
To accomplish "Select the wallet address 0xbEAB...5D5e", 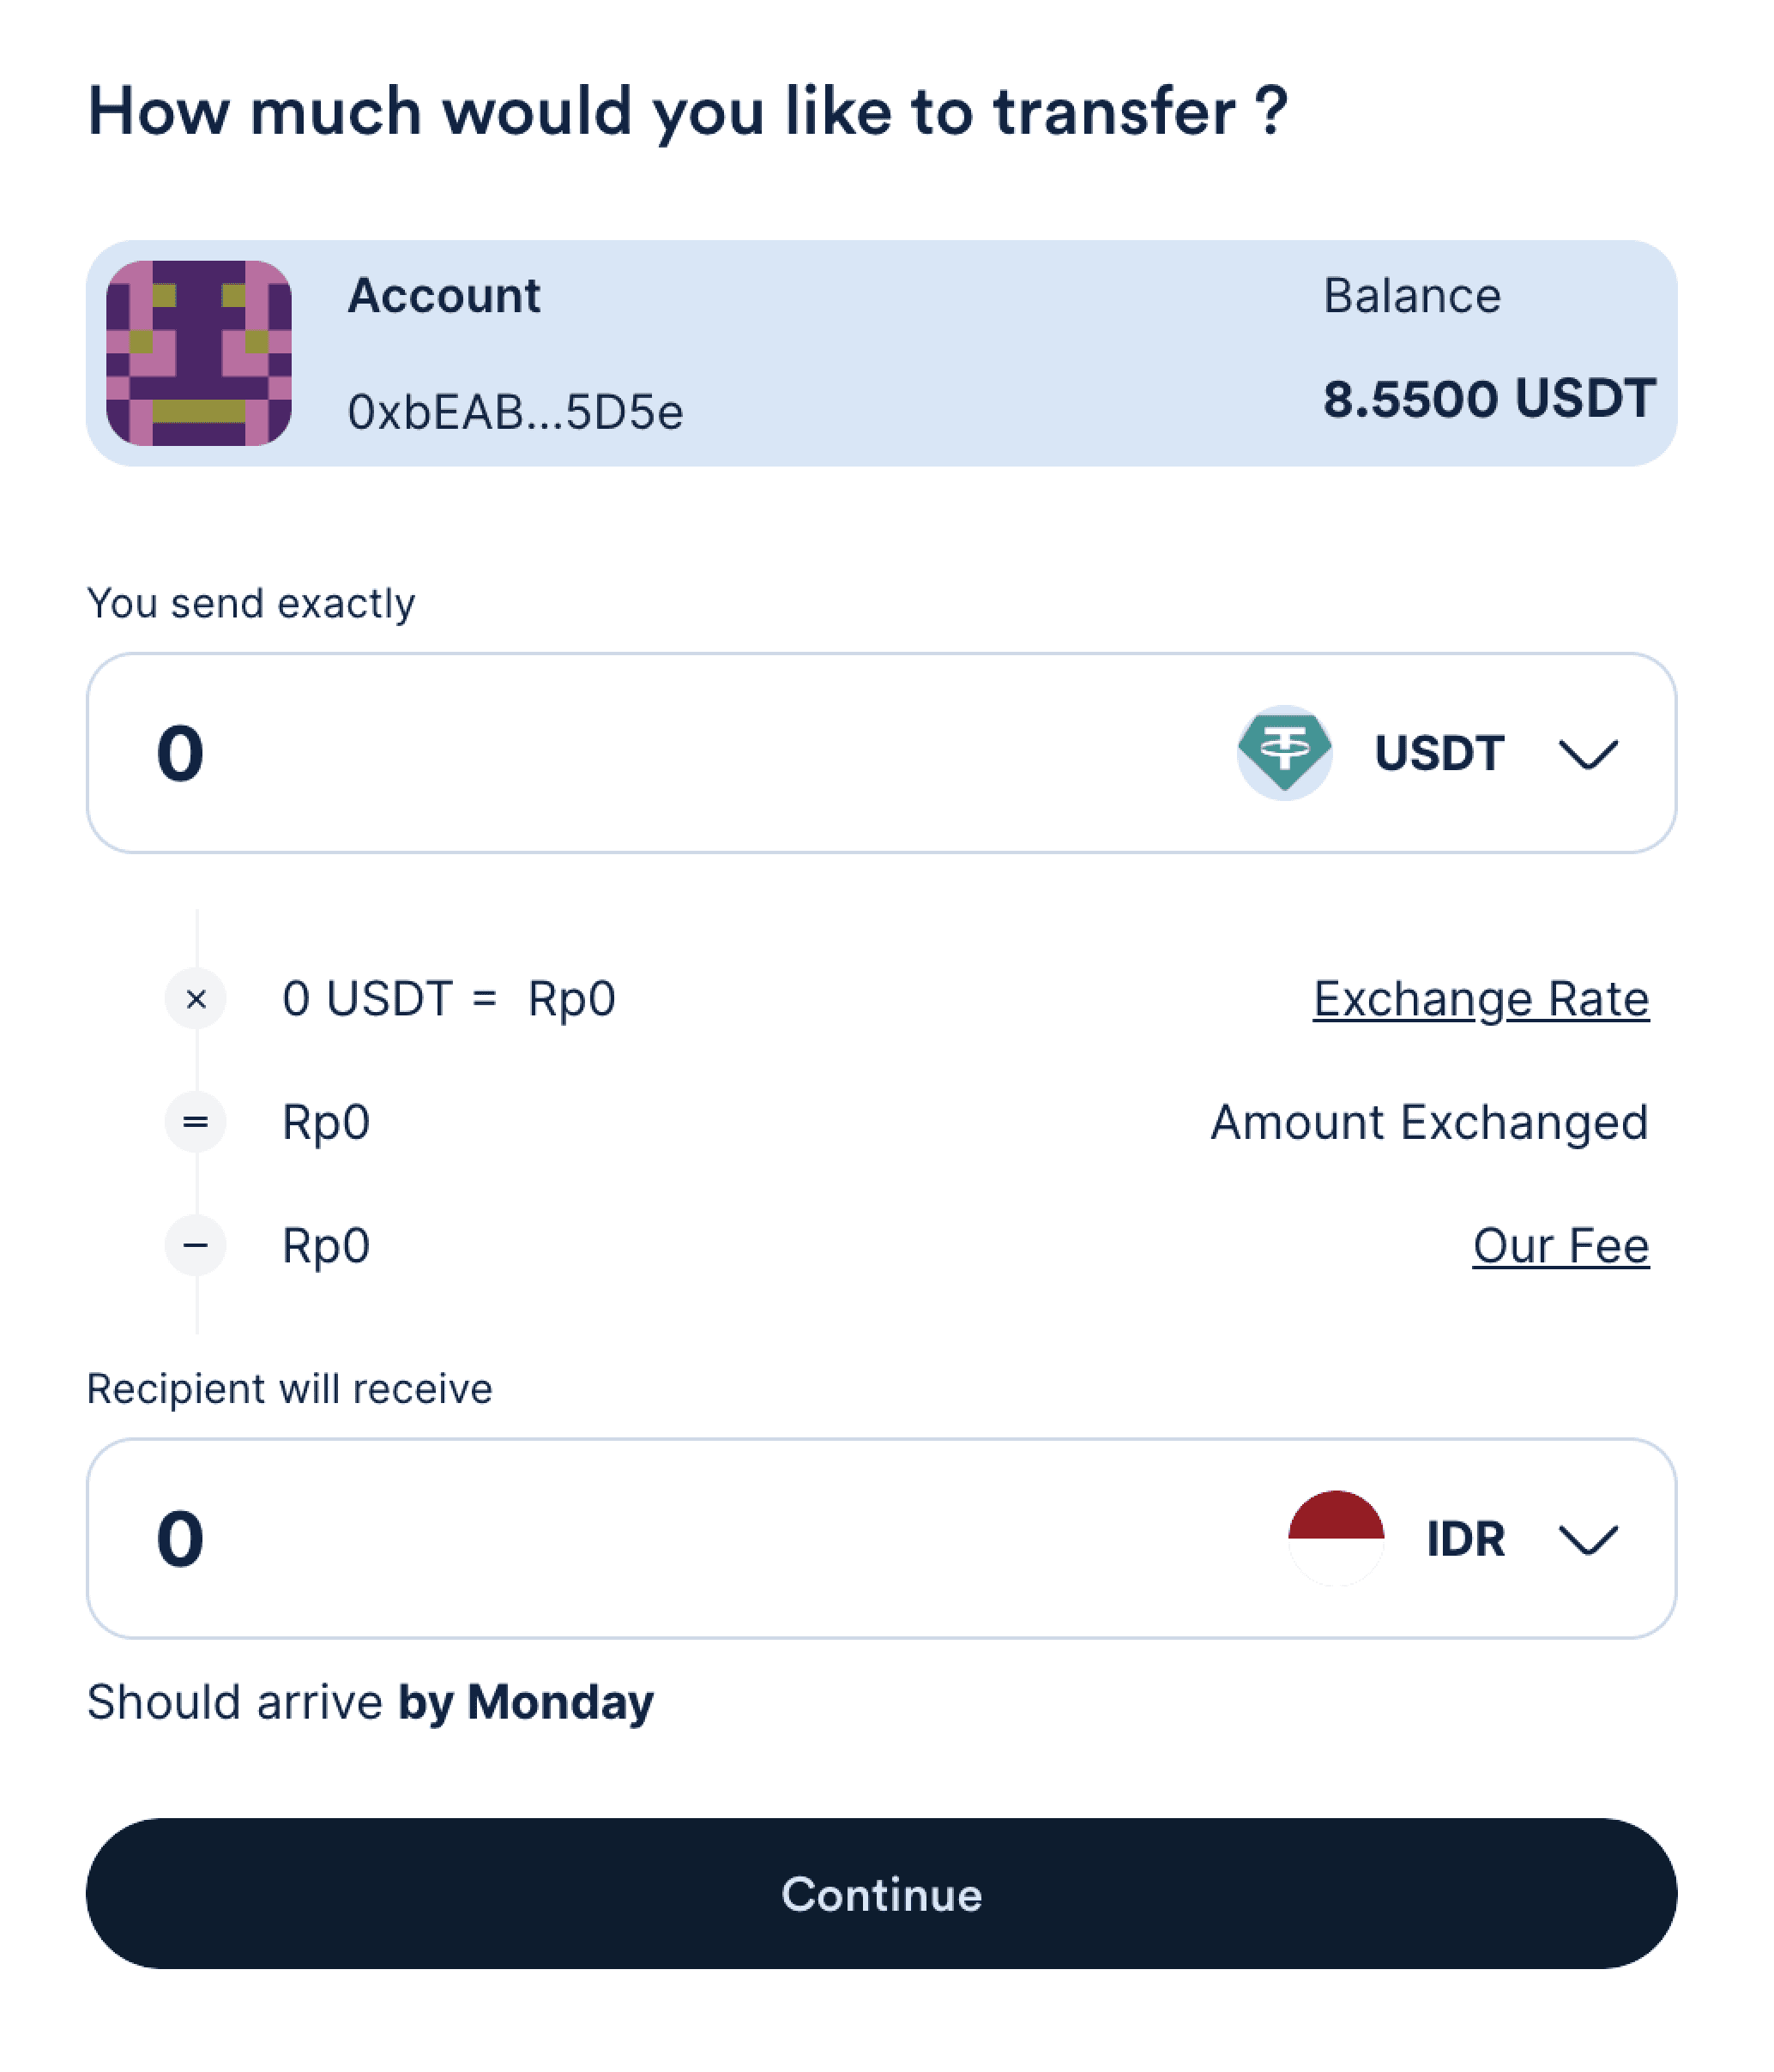I will [x=515, y=412].
